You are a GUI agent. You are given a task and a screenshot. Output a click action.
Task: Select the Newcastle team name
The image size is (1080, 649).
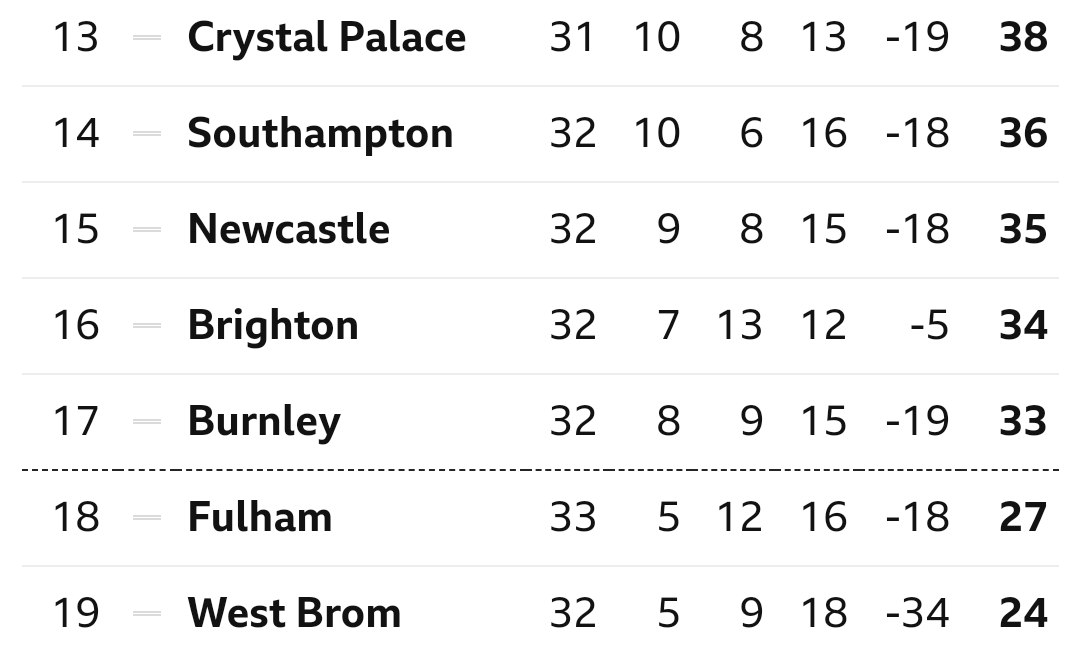pos(288,230)
